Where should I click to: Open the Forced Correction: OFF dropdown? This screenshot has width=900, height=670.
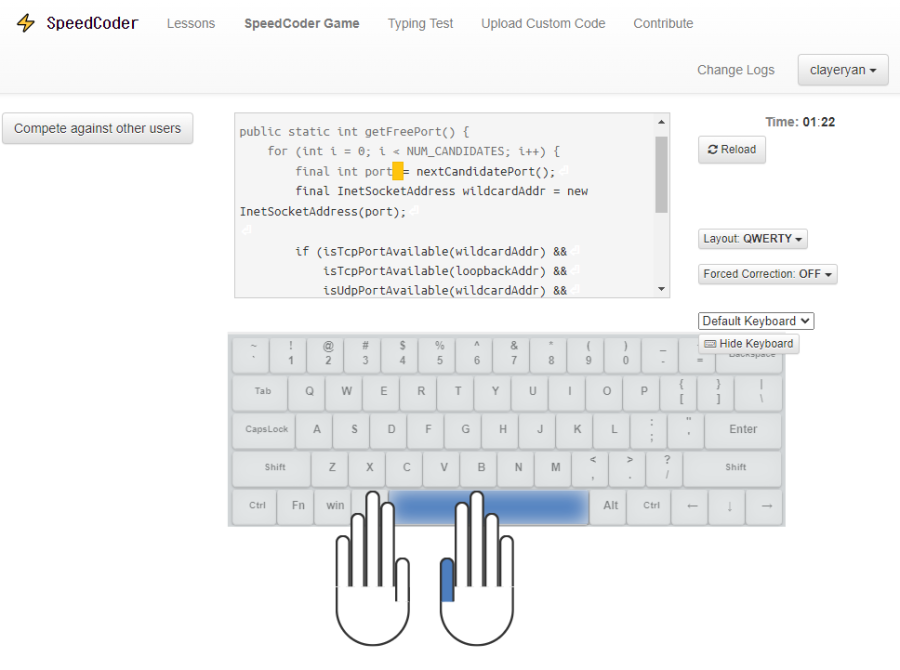pyautogui.click(x=767, y=274)
